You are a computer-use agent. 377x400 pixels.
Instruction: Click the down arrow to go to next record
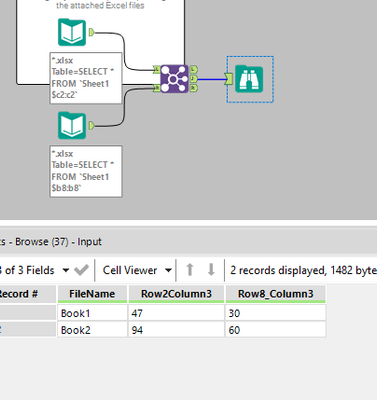click(211, 270)
